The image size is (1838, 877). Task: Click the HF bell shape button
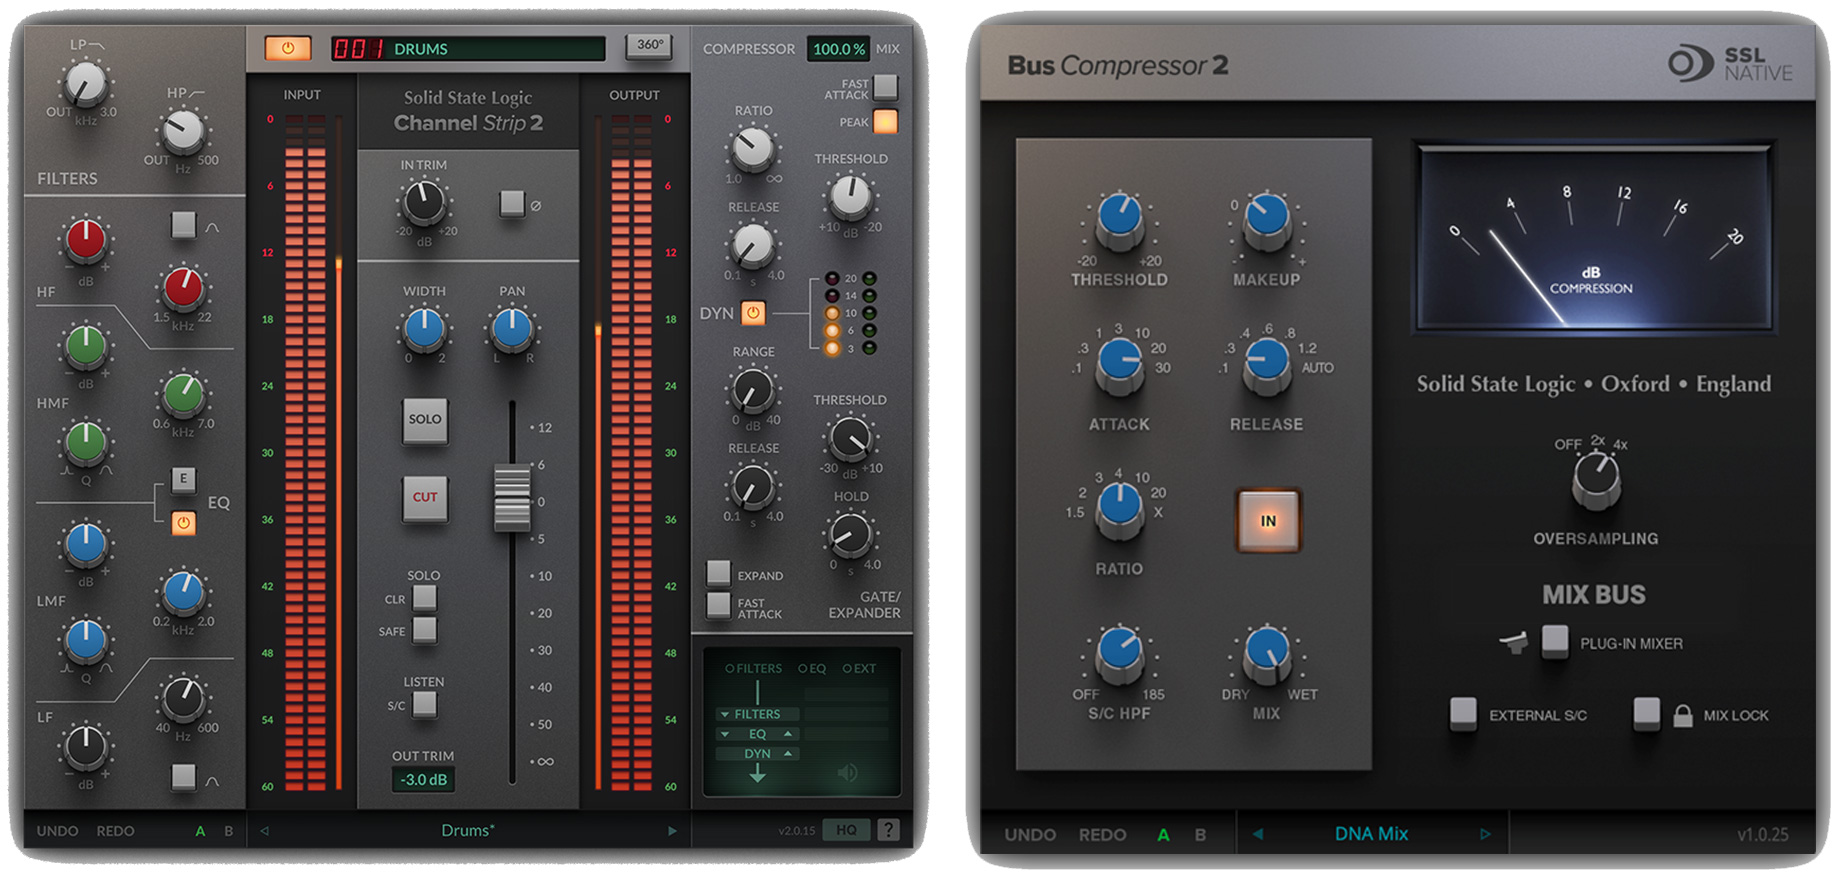183,225
